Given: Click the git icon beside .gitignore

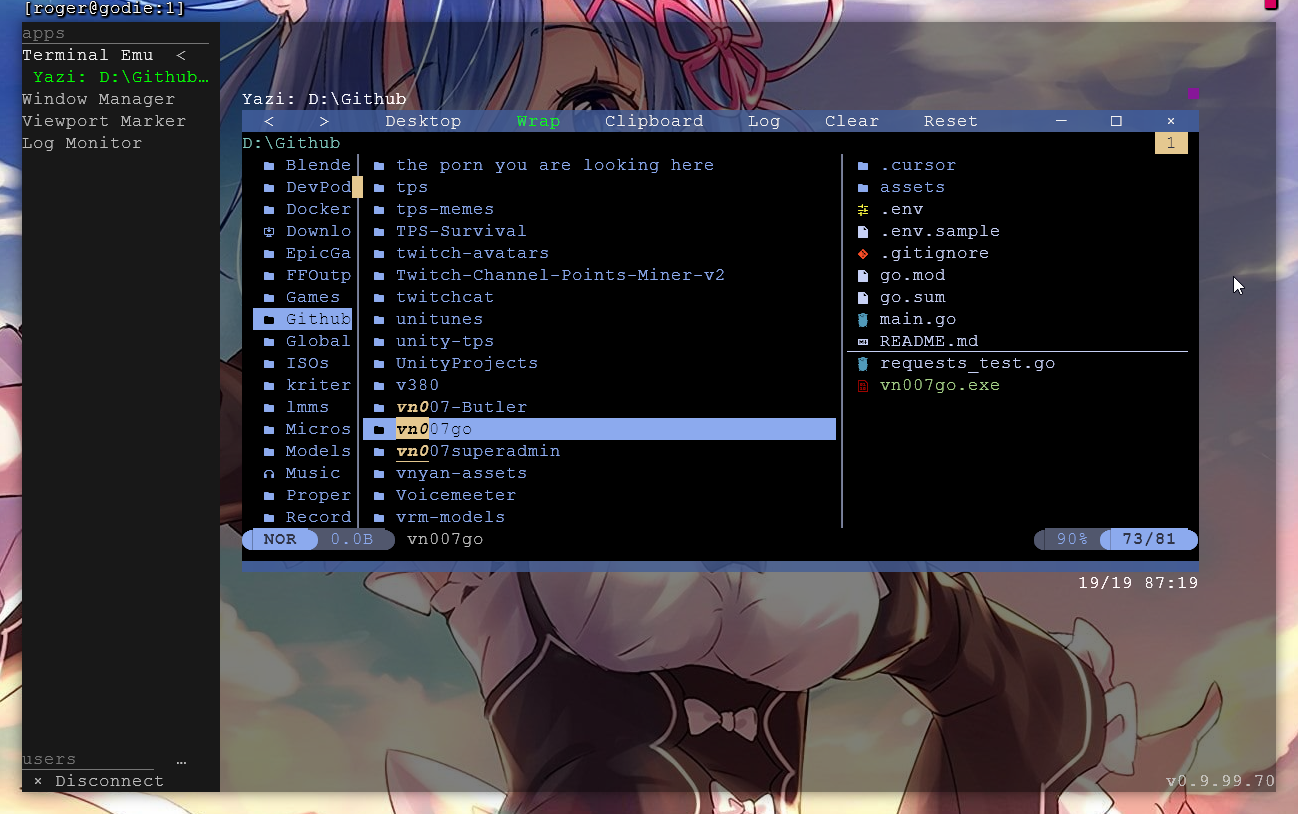Looking at the screenshot, I should tap(863, 253).
